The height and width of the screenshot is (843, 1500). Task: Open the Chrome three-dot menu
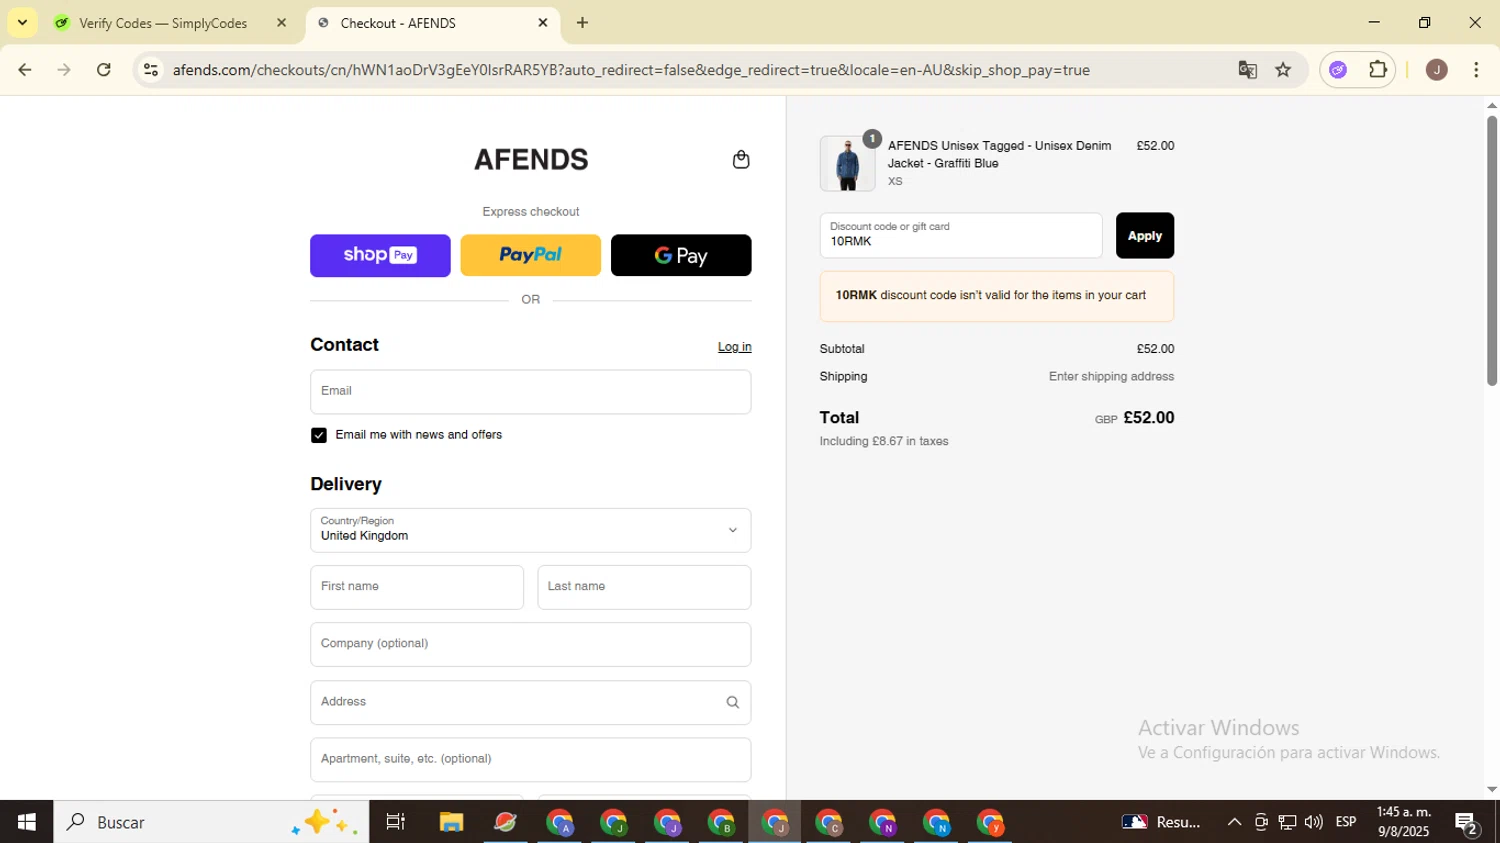1476,70
